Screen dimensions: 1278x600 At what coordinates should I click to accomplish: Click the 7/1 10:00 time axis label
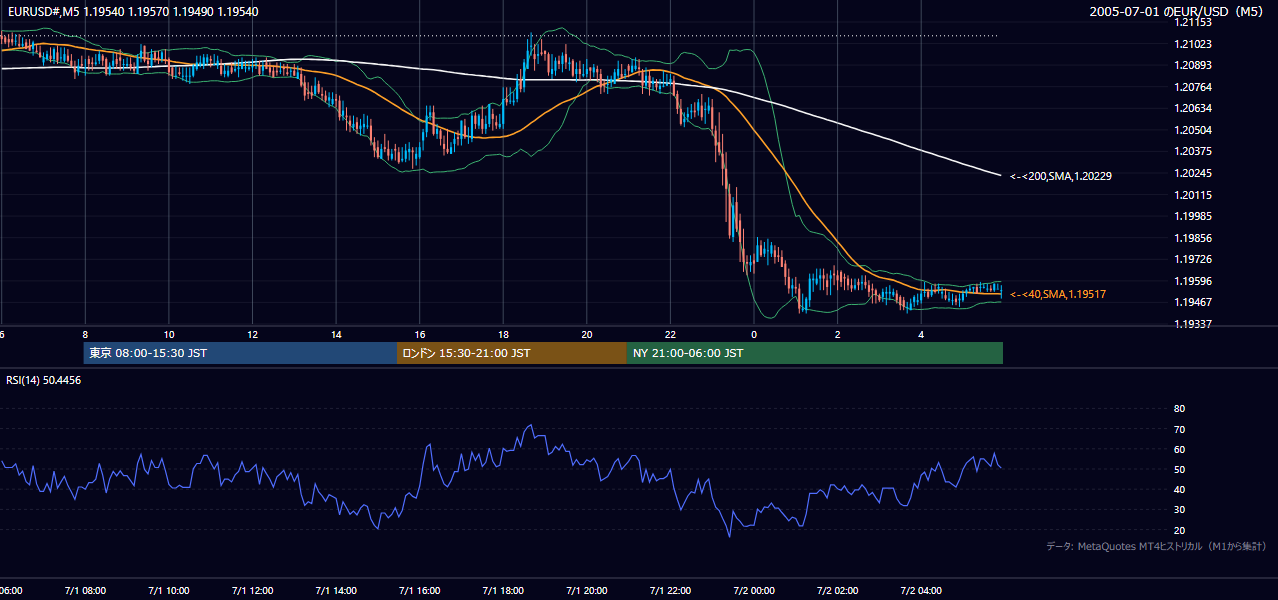[x=169, y=590]
